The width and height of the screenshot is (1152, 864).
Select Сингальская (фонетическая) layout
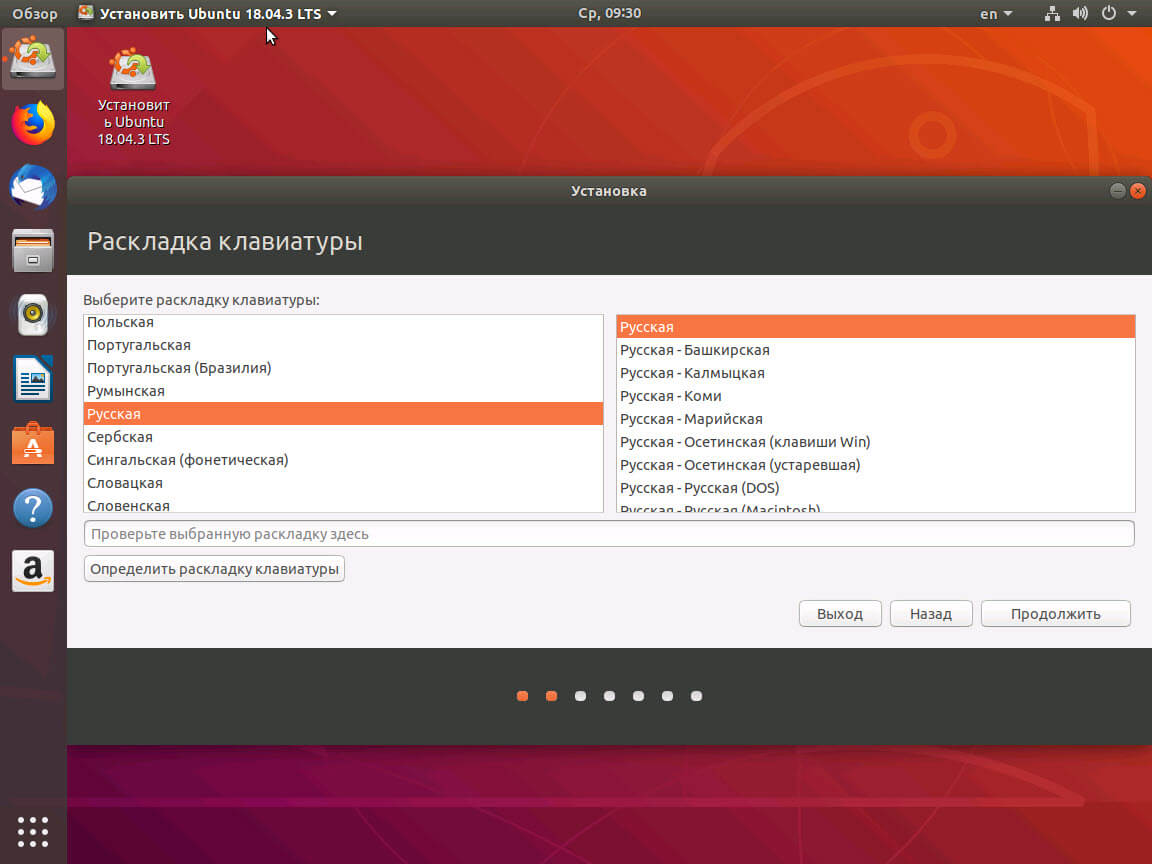tap(343, 460)
